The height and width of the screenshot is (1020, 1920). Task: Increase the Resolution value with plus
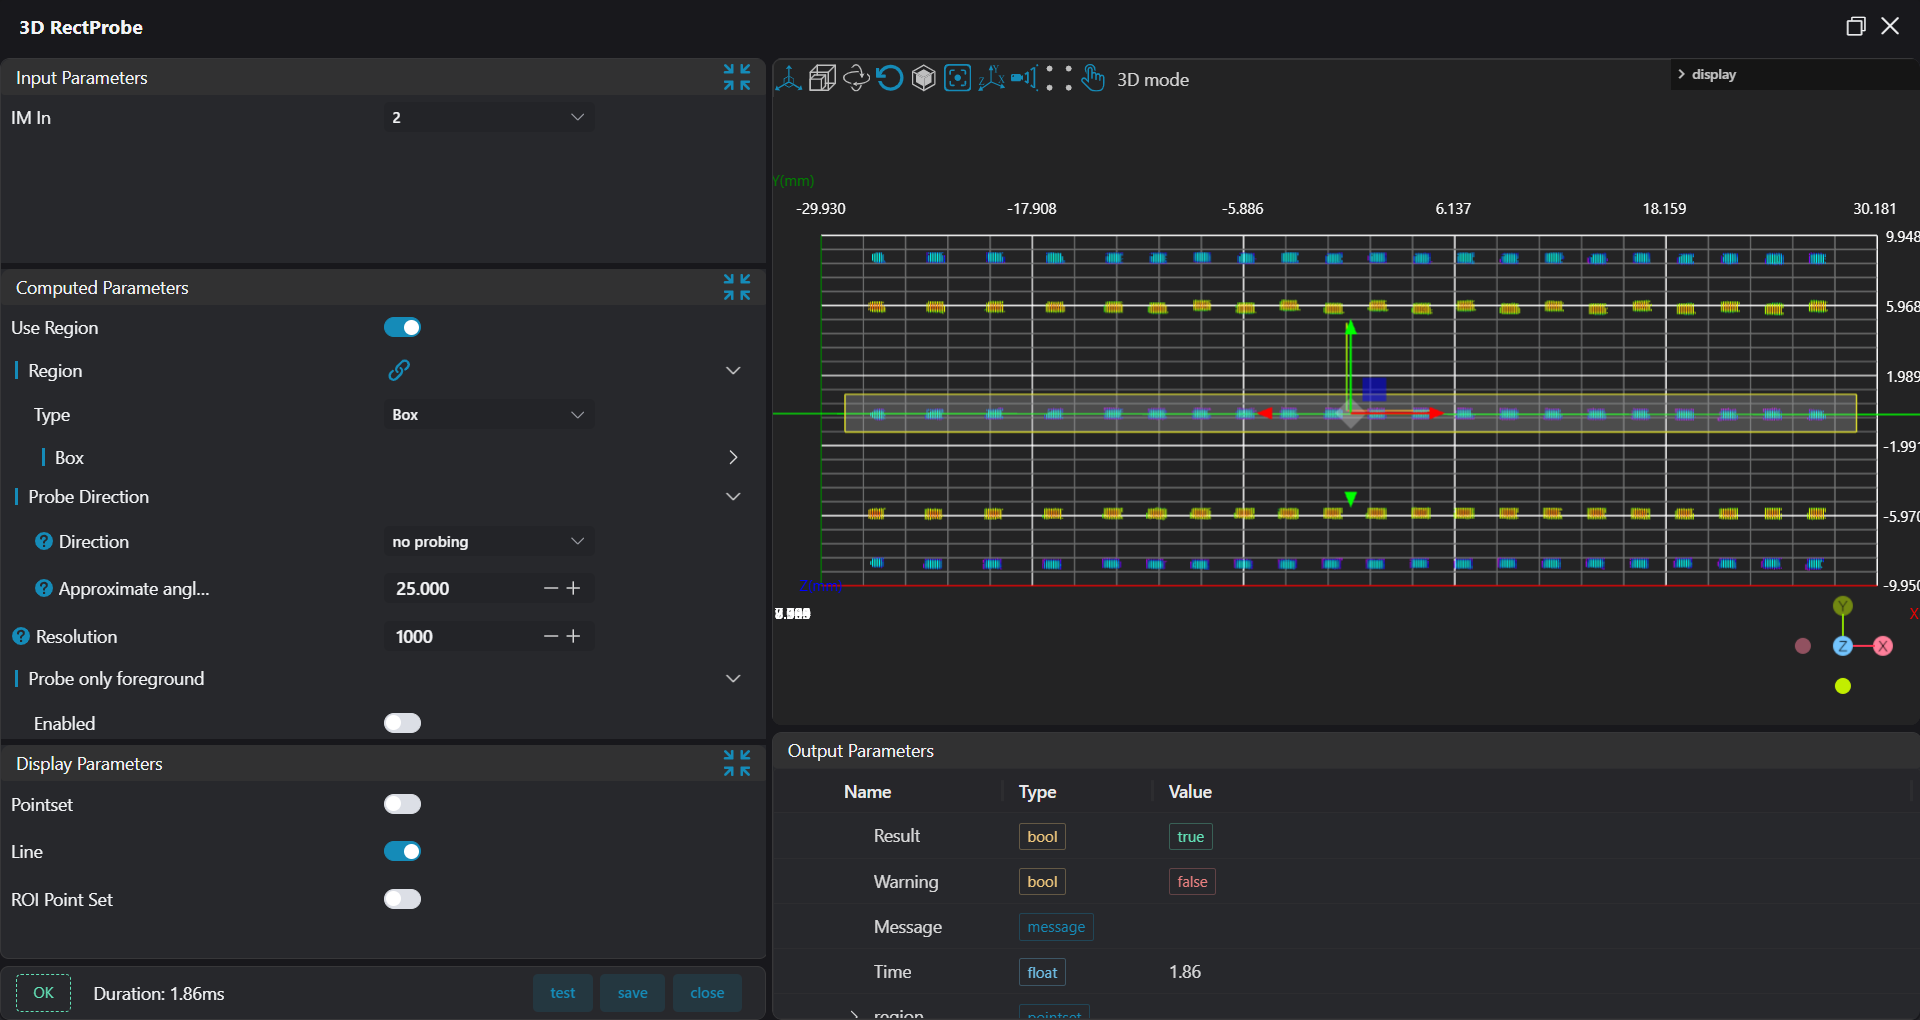click(574, 636)
